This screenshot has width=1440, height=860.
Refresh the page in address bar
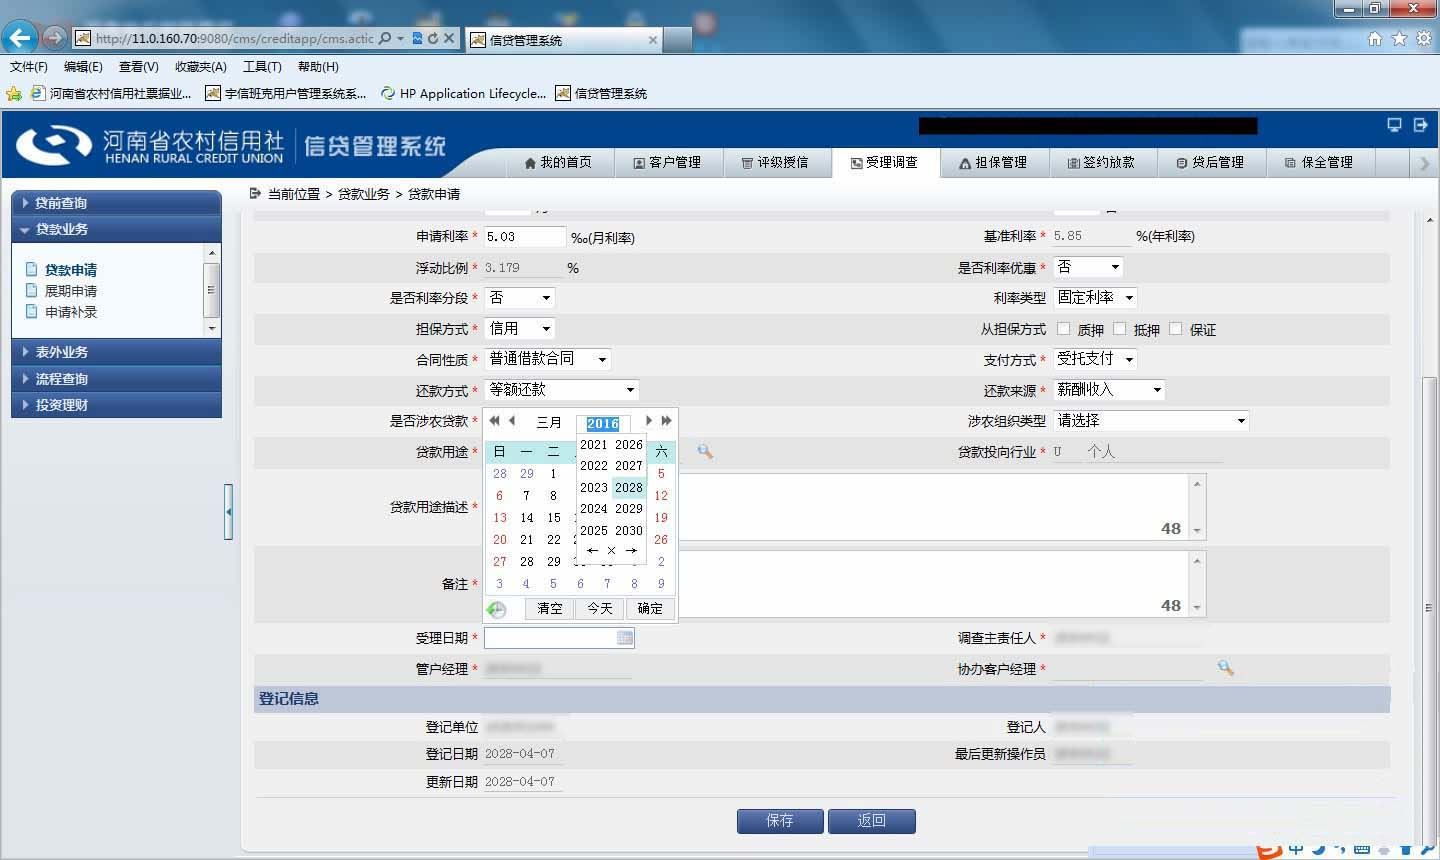433,38
